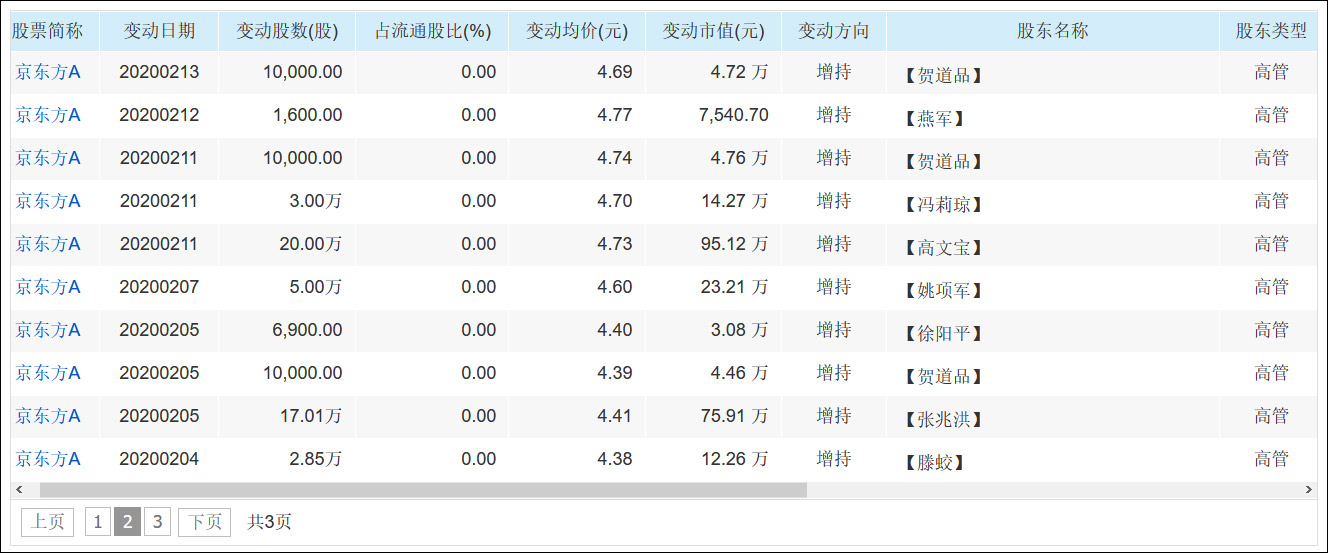Click 增持 in the 滕蛟 row
1328x553 pixels.
pyautogui.click(x=834, y=459)
